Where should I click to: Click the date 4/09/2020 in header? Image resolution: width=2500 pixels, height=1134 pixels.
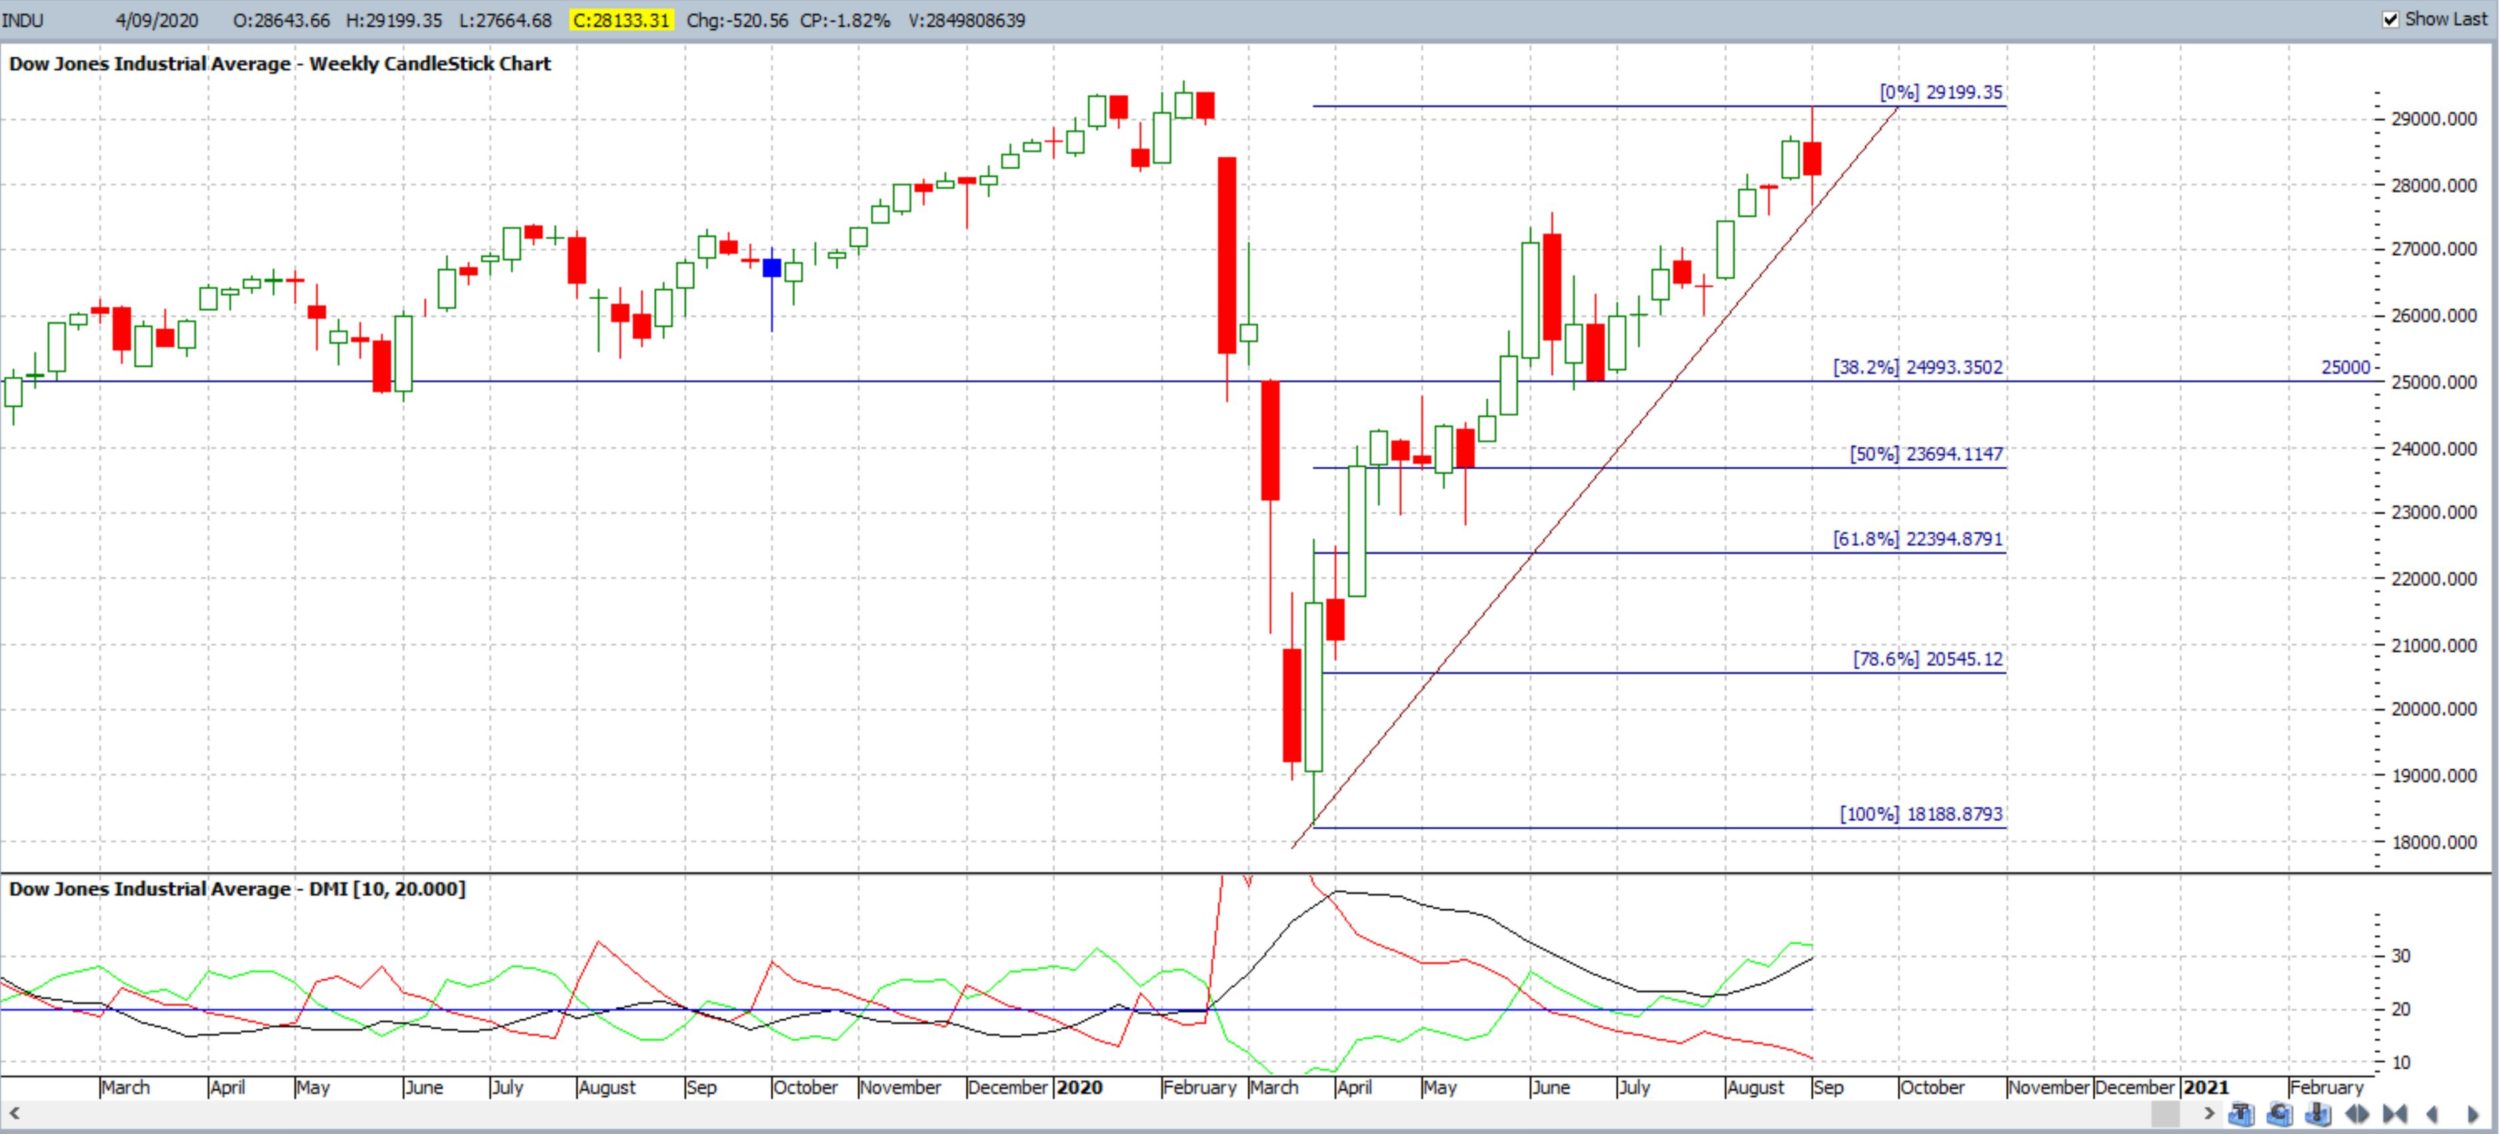coord(157,20)
